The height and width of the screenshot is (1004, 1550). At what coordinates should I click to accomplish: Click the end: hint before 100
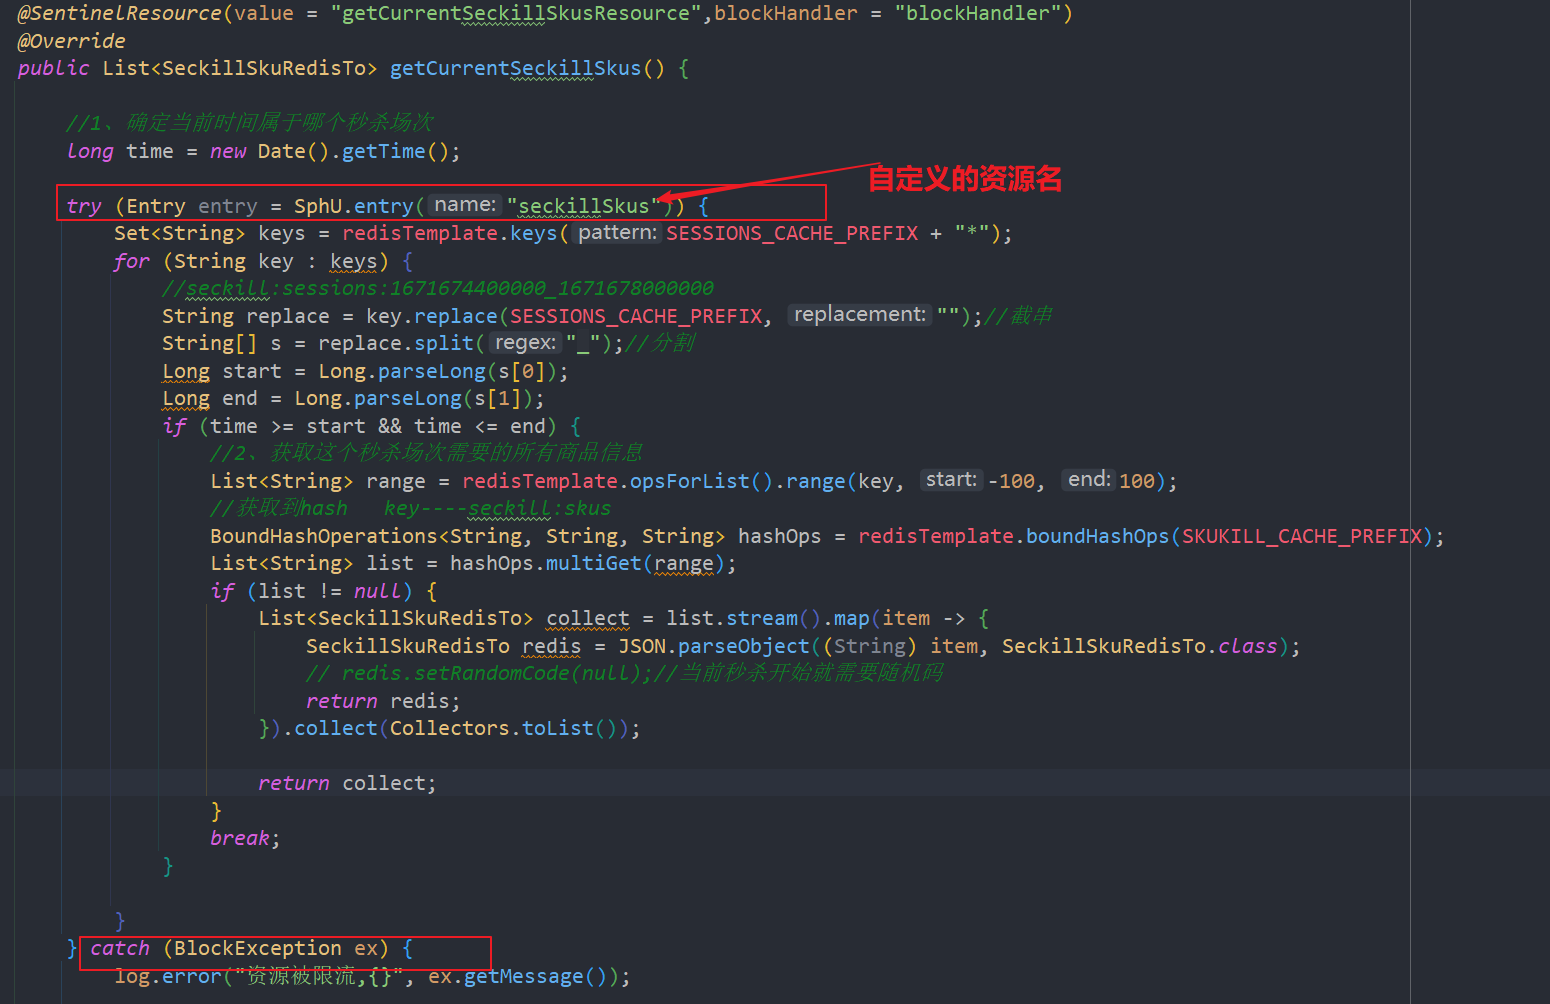tap(1089, 479)
